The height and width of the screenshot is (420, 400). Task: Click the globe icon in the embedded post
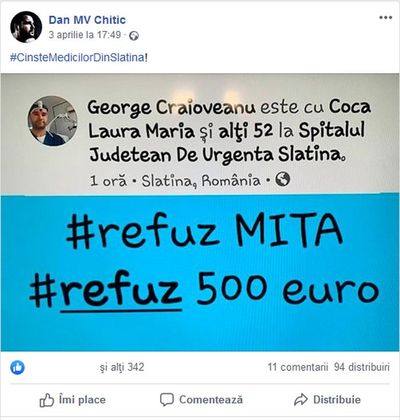283,179
